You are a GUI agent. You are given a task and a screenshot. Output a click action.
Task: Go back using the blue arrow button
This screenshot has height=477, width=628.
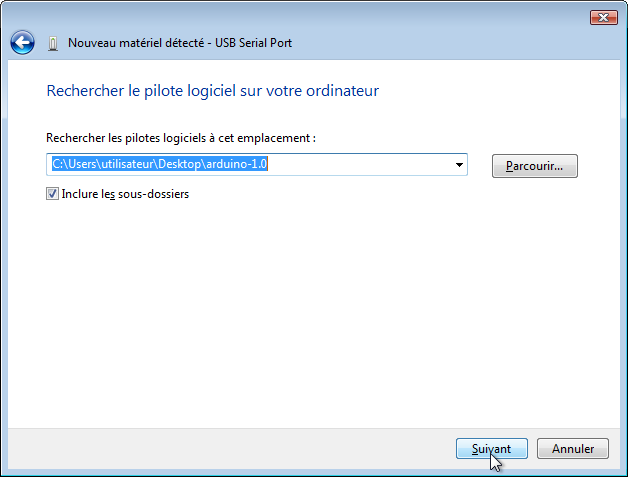(x=22, y=42)
